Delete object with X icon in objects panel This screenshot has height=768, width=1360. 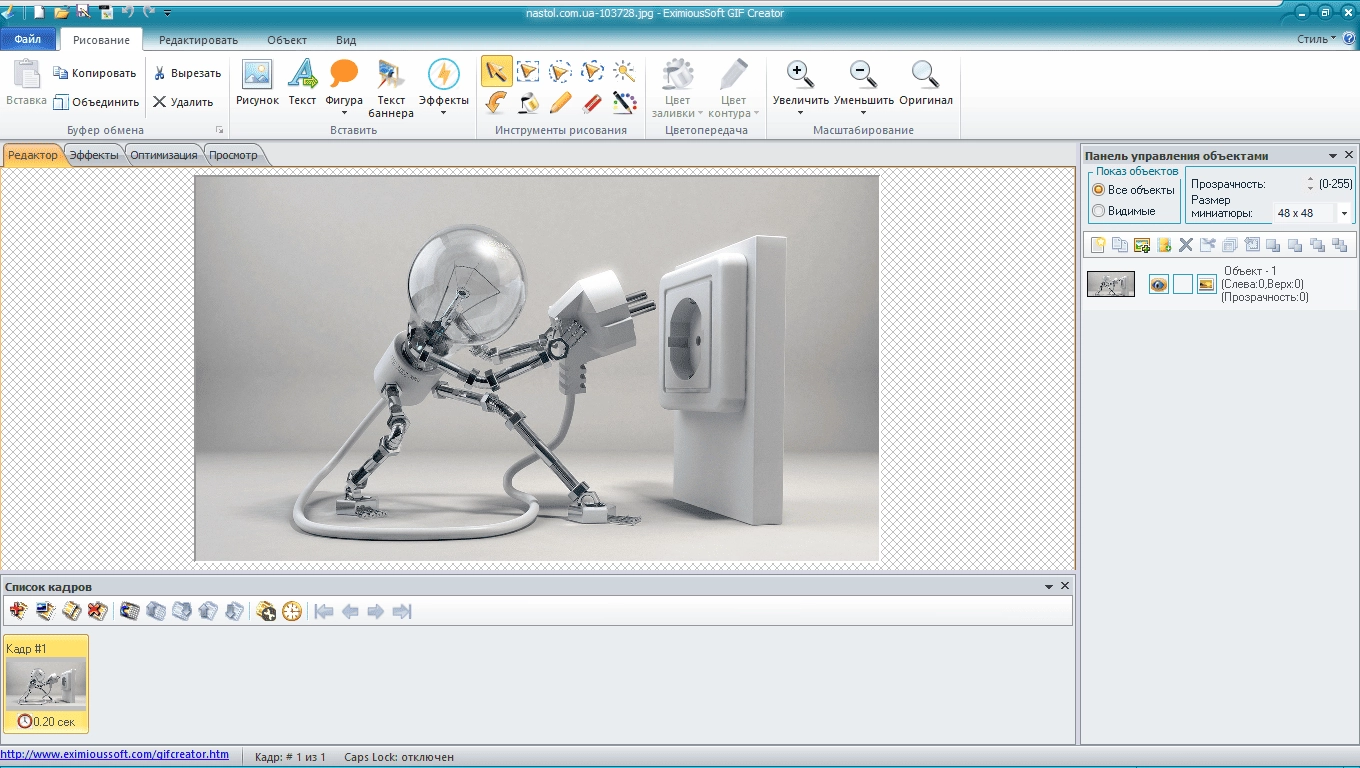click(1186, 245)
